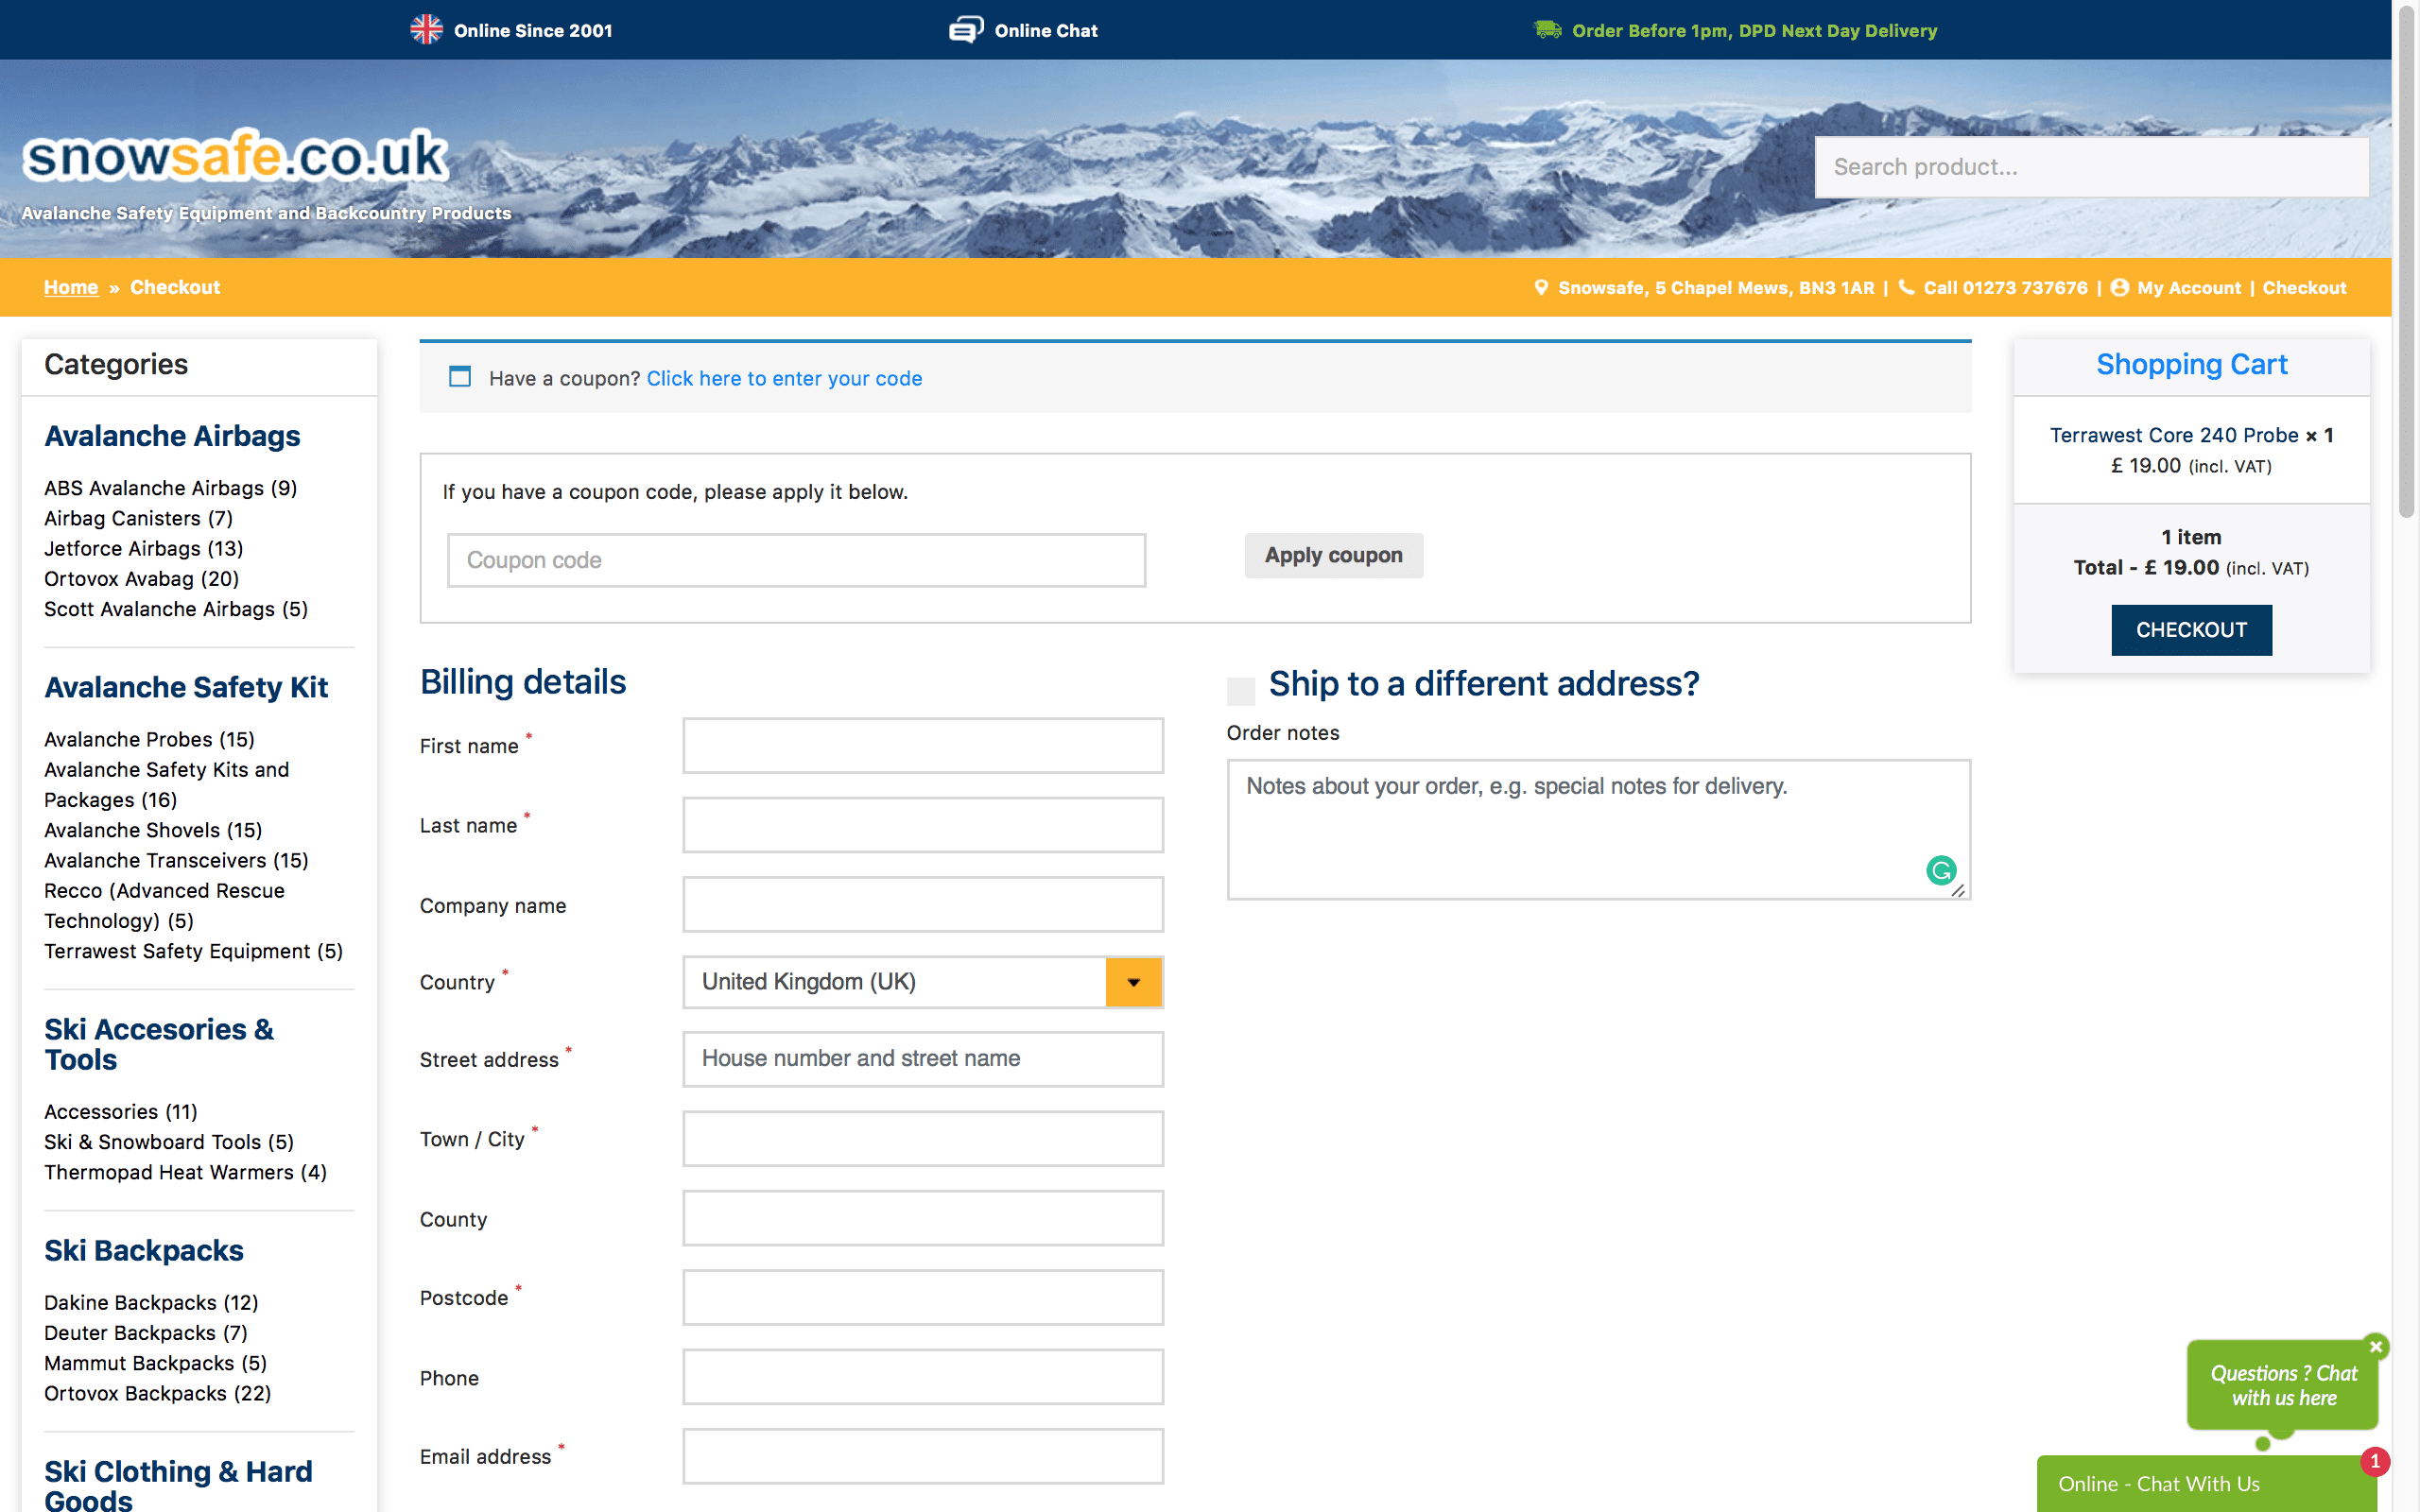Open Terrawest Safety Equipment (5)
Viewport: 2420px width, 1512px height.
tap(193, 951)
